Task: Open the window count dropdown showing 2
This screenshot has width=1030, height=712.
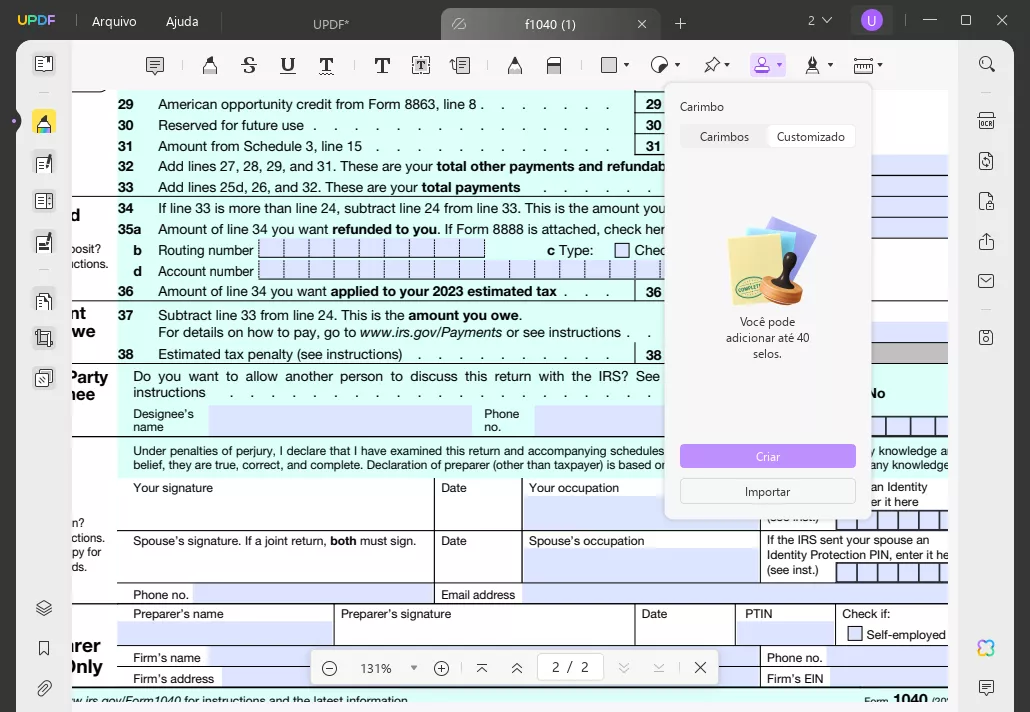Action: point(820,21)
